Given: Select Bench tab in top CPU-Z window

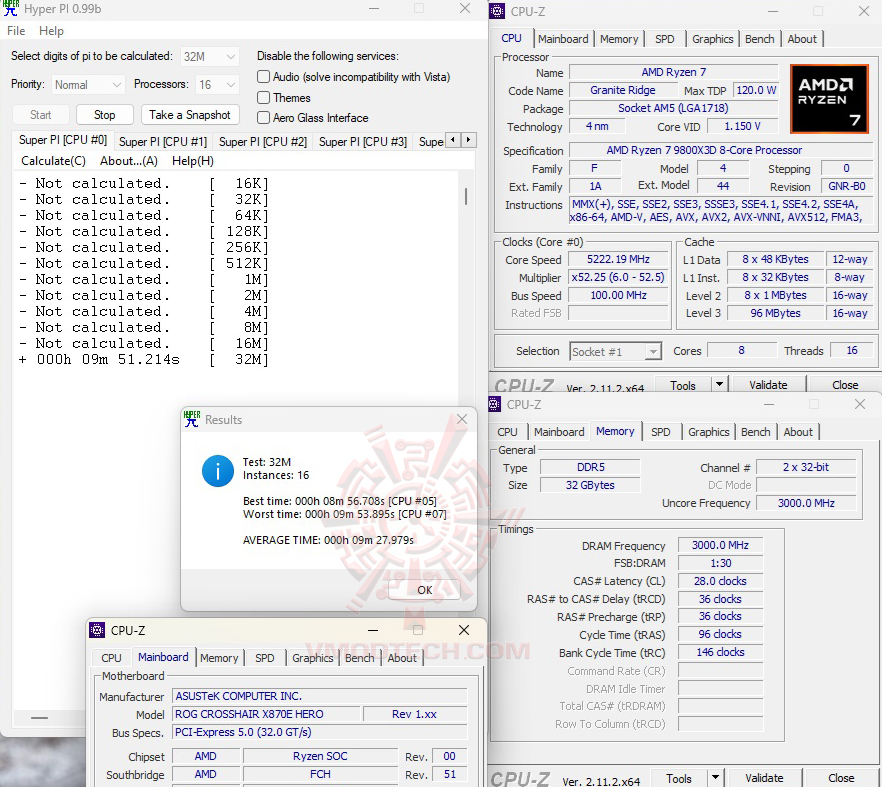Looking at the screenshot, I should [759, 39].
